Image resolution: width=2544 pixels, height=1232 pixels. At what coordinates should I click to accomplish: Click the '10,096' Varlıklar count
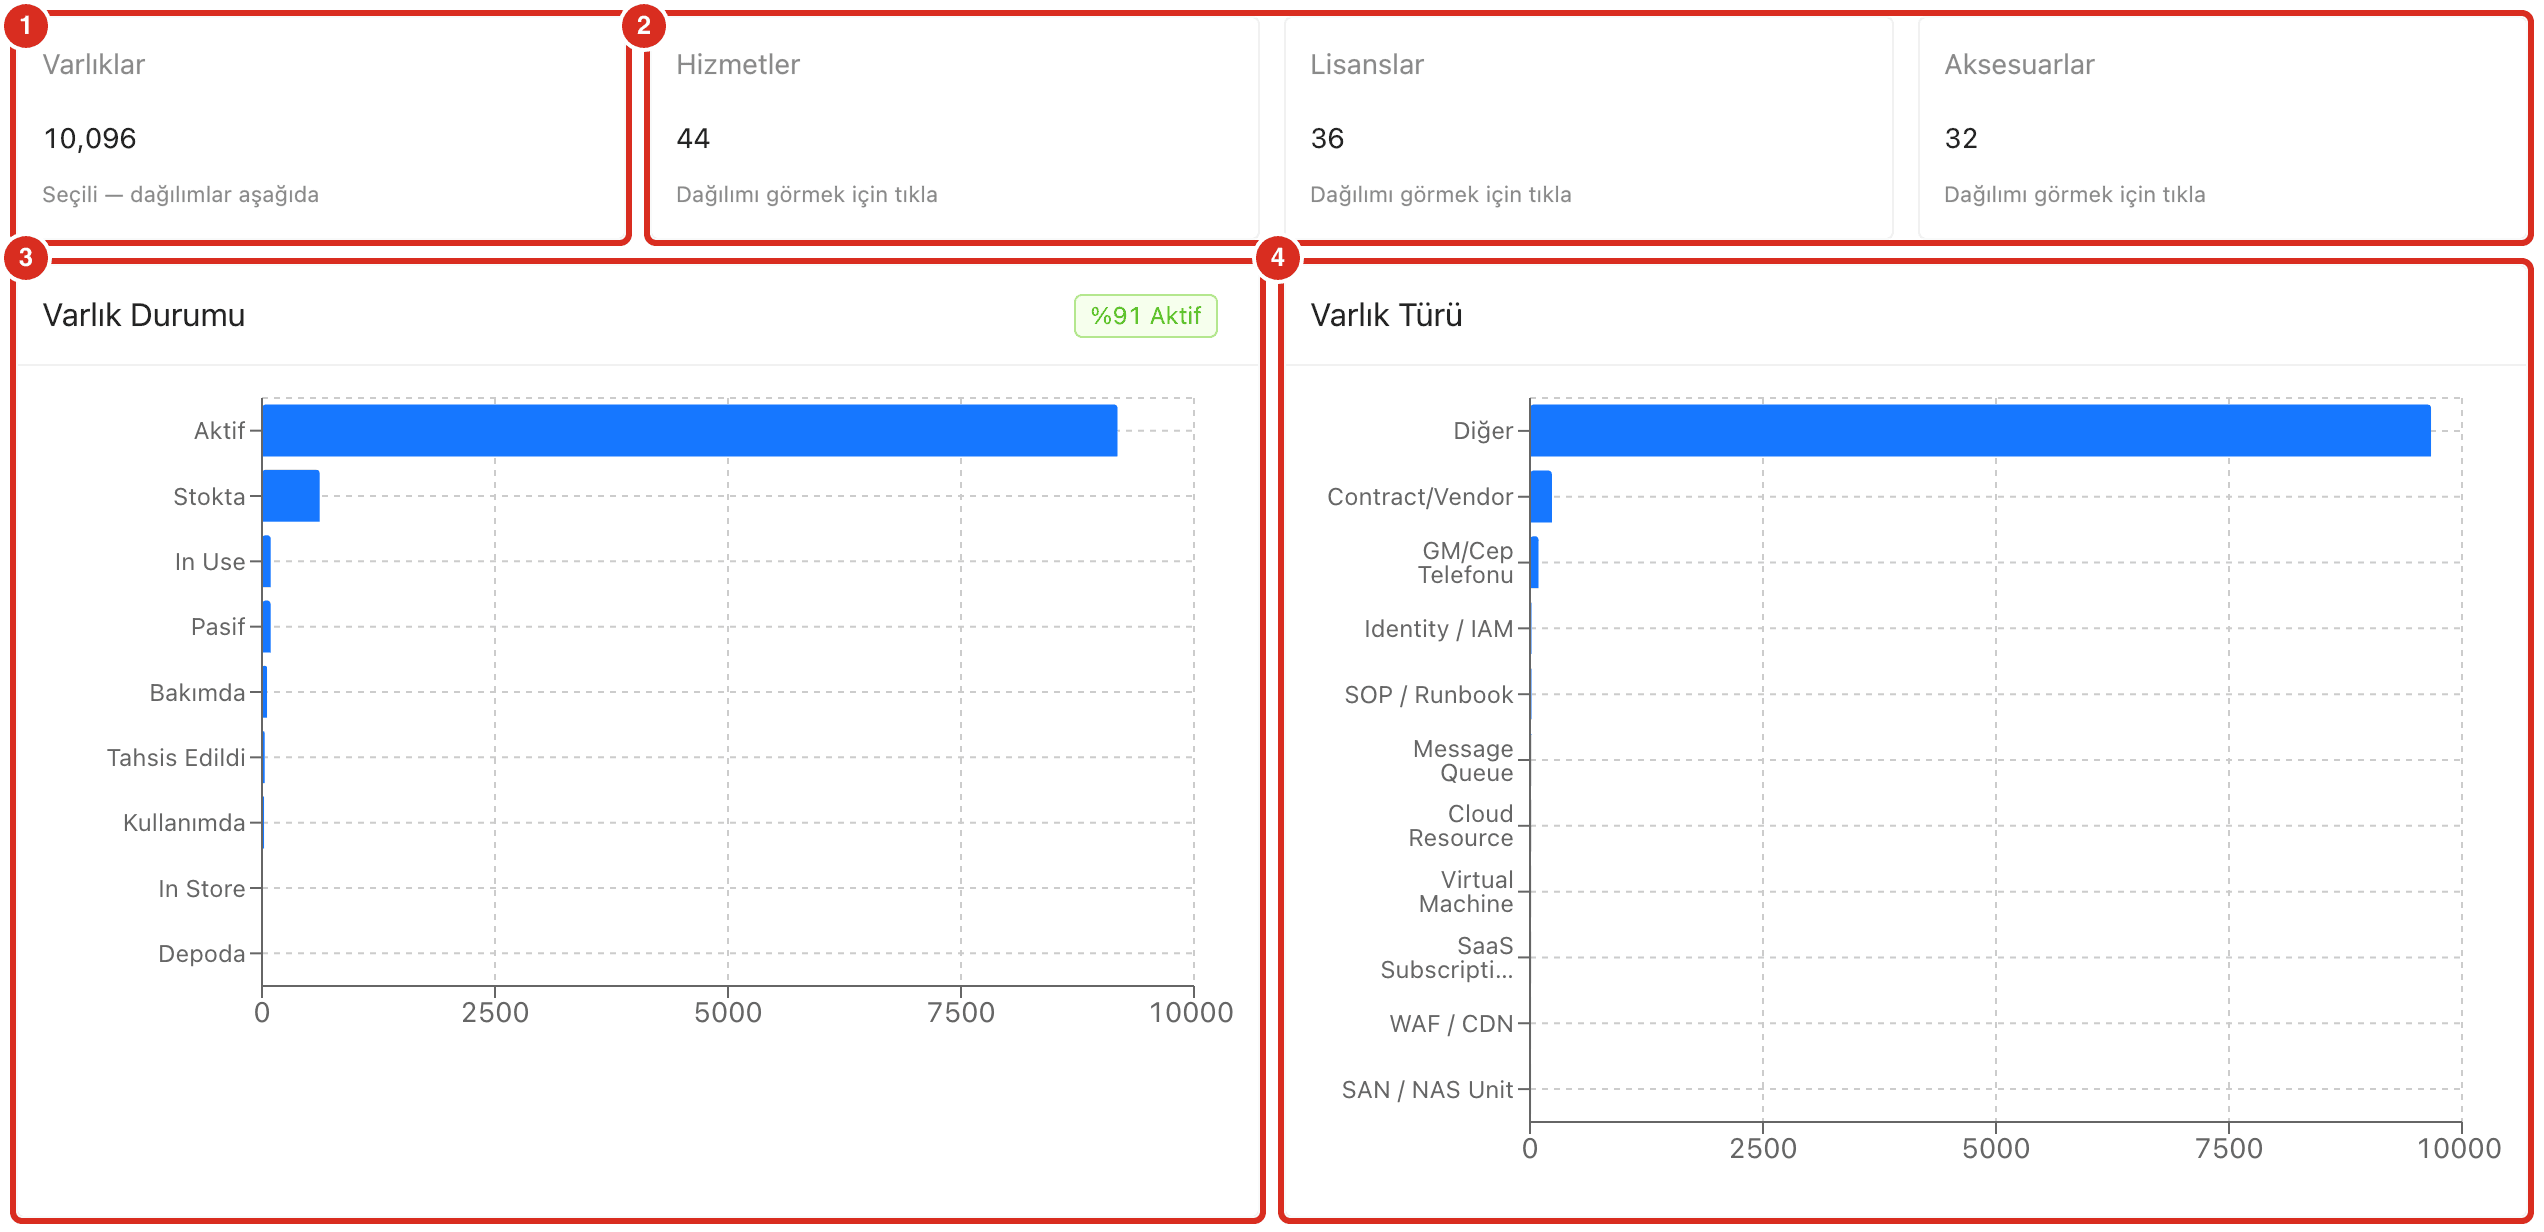click(90, 139)
